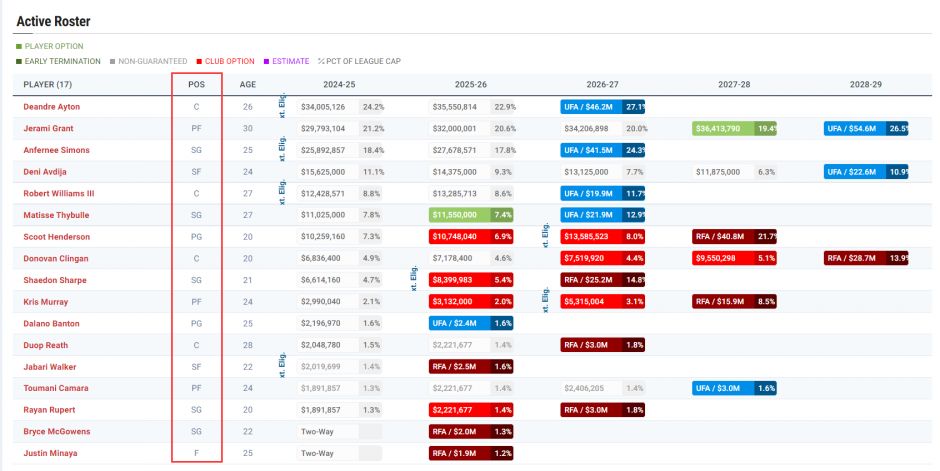The height and width of the screenshot is (471, 940).
Task: Click Grant's green $36,413,790 player option
Action: coord(734,128)
